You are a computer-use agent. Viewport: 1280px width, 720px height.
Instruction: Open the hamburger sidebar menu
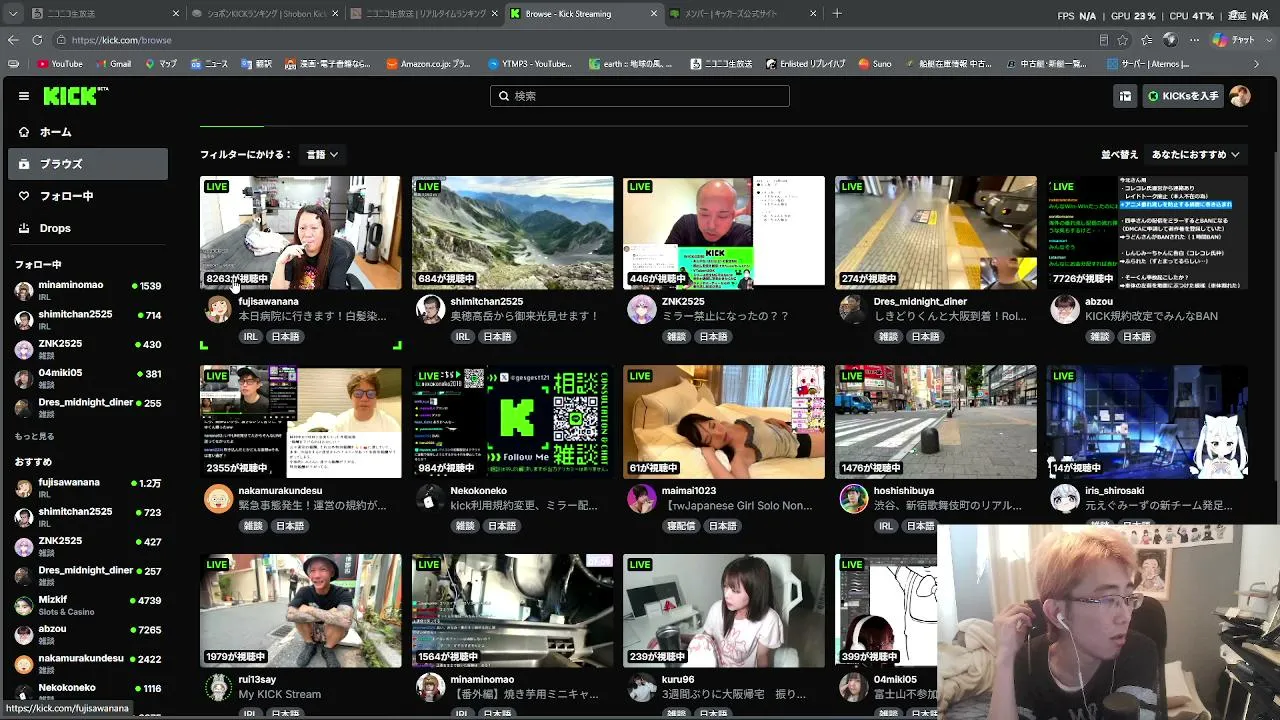tap(24, 96)
